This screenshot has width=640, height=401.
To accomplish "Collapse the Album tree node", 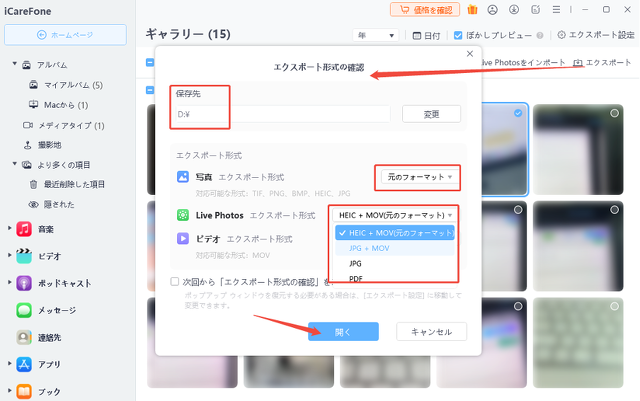I will point(14,64).
